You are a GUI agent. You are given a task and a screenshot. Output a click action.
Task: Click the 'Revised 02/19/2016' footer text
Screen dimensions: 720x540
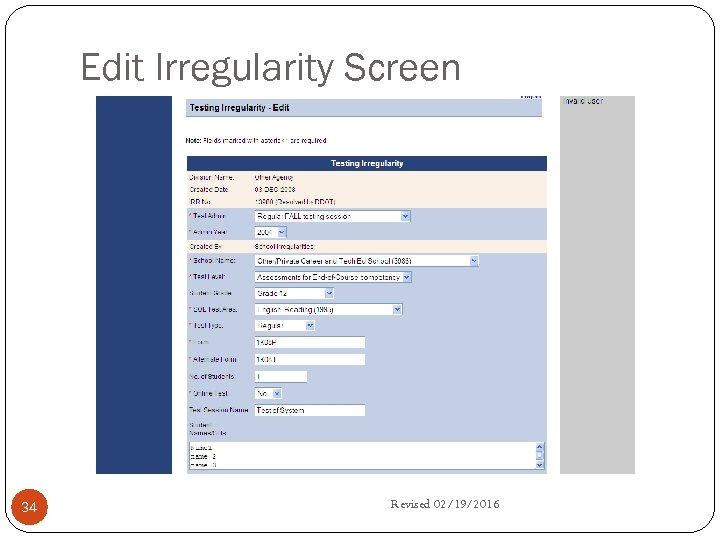[x=444, y=504]
